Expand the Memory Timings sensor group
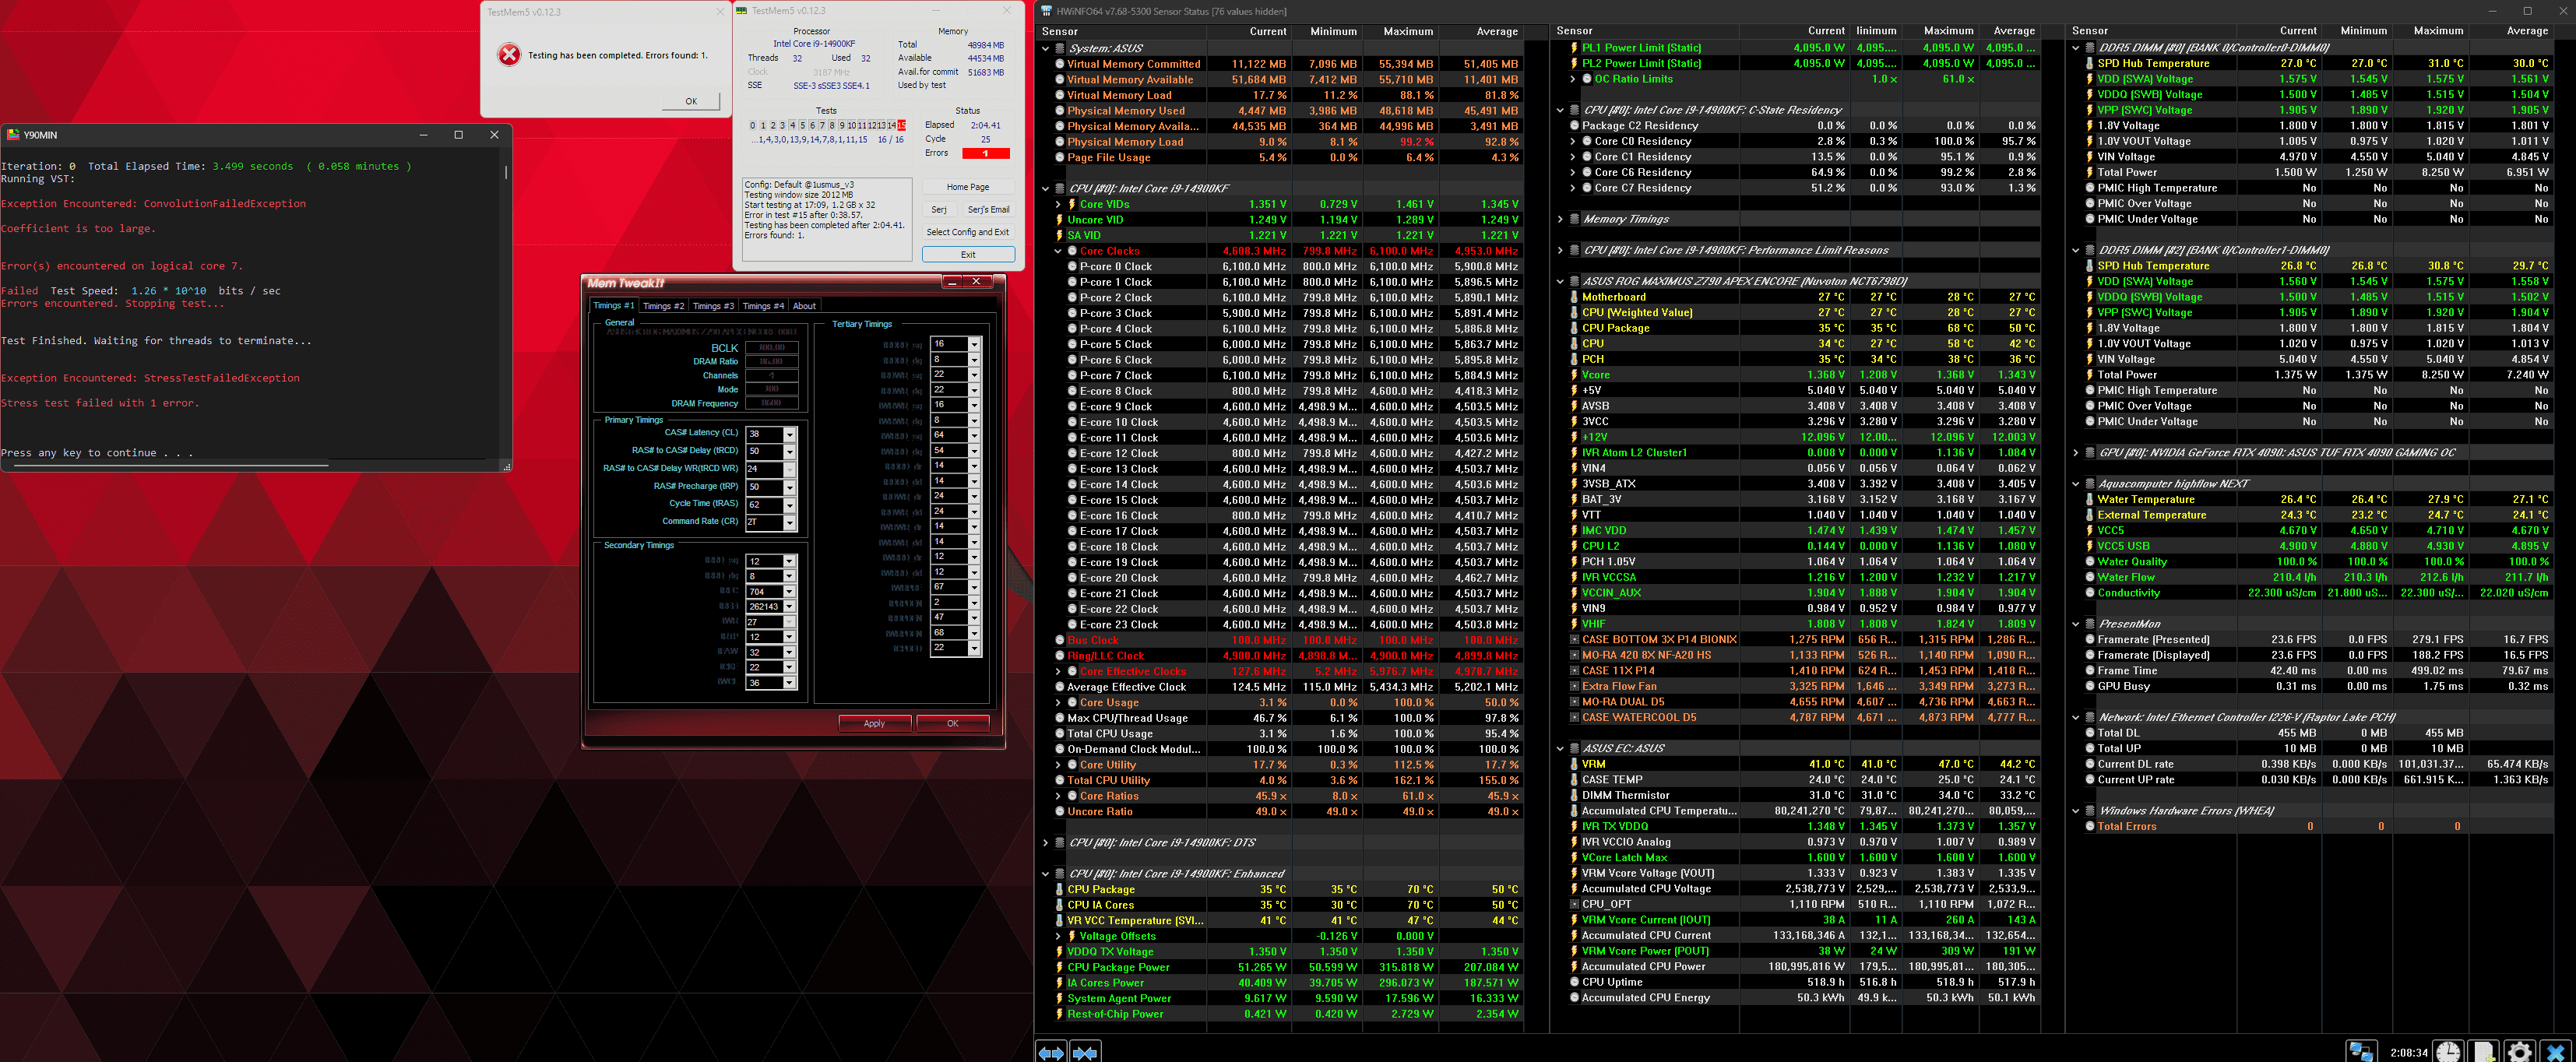Screen dimensions: 2576x1062 (x=1560, y=219)
